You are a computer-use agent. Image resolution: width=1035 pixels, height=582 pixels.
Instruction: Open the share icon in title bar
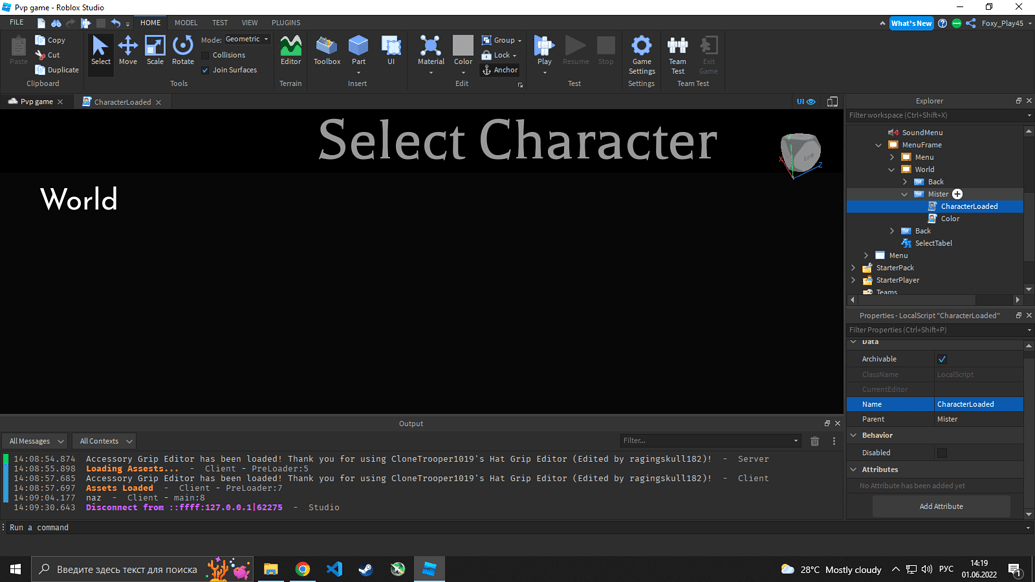coord(971,23)
